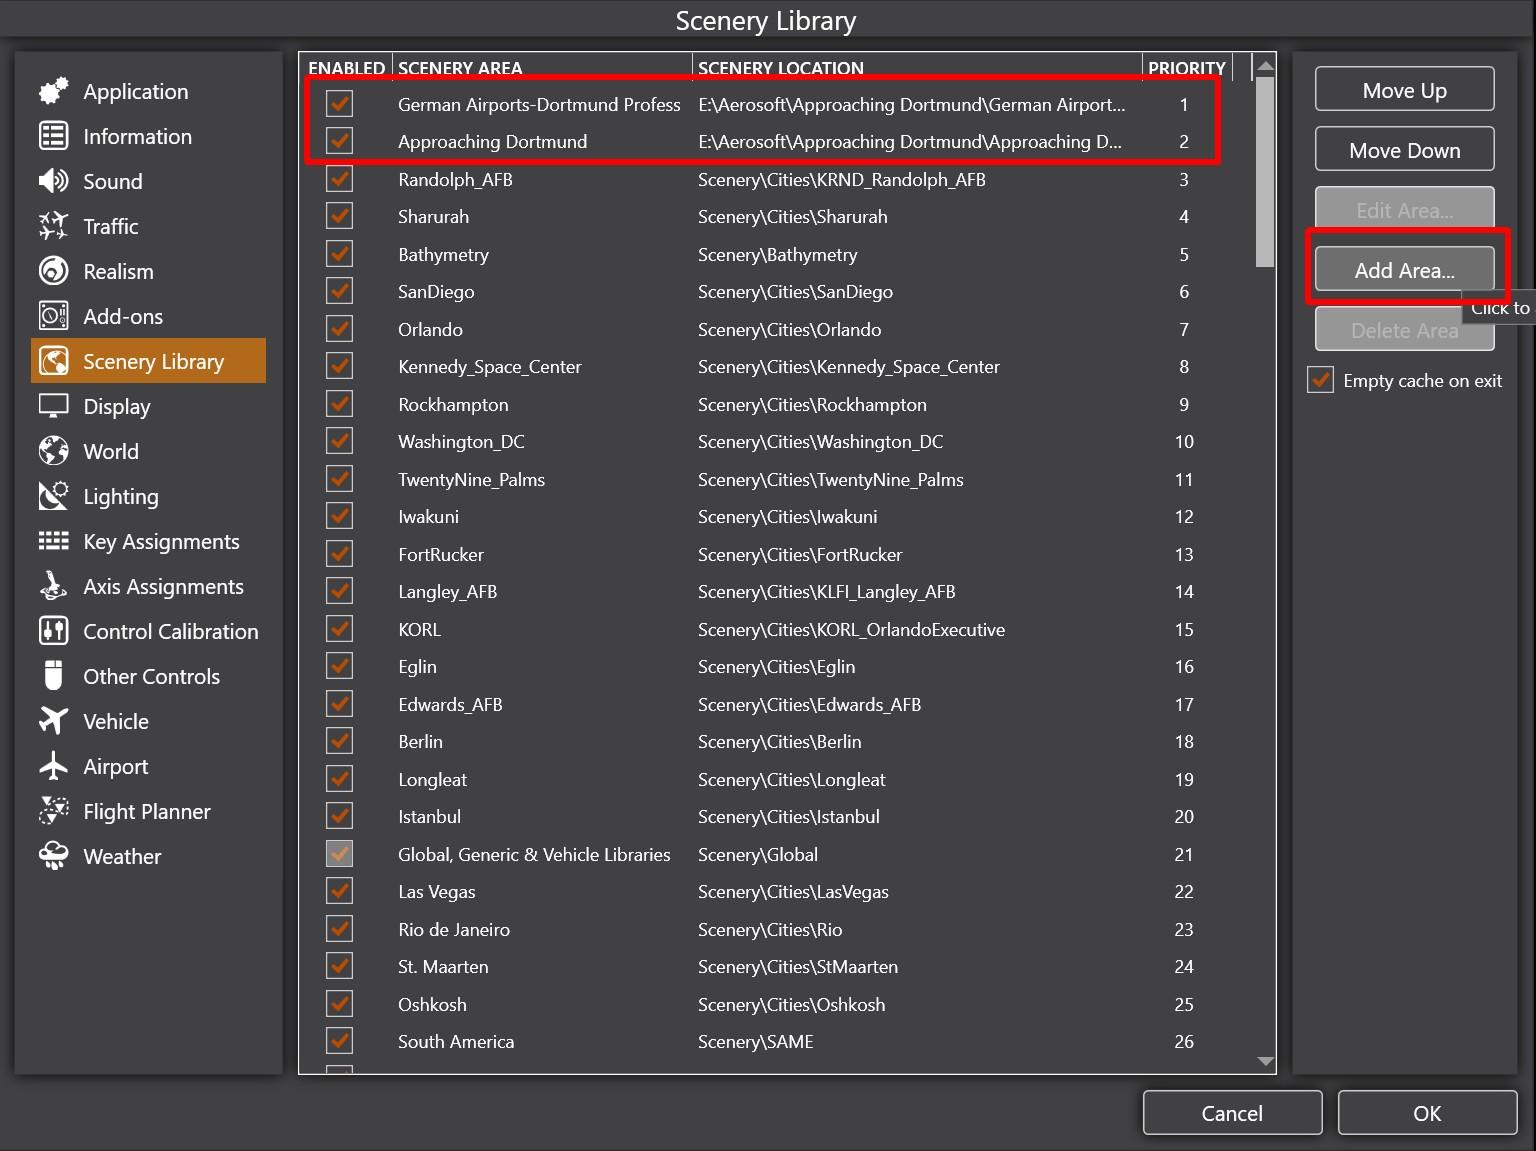Open the Control Calibration section
The height and width of the screenshot is (1151, 1536).
point(170,631)
